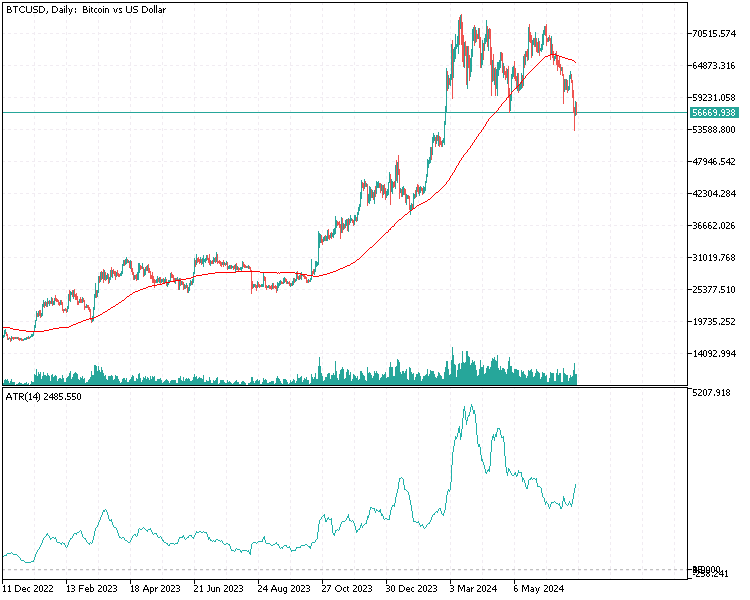Select the 13 Feb 2023 date label

point(91,589)
